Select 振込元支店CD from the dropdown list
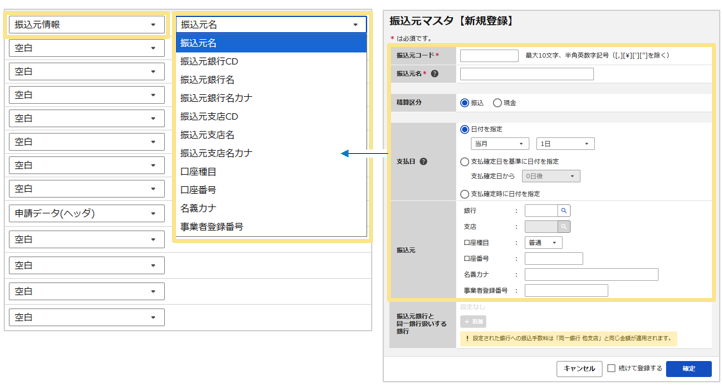 [271, 117]
